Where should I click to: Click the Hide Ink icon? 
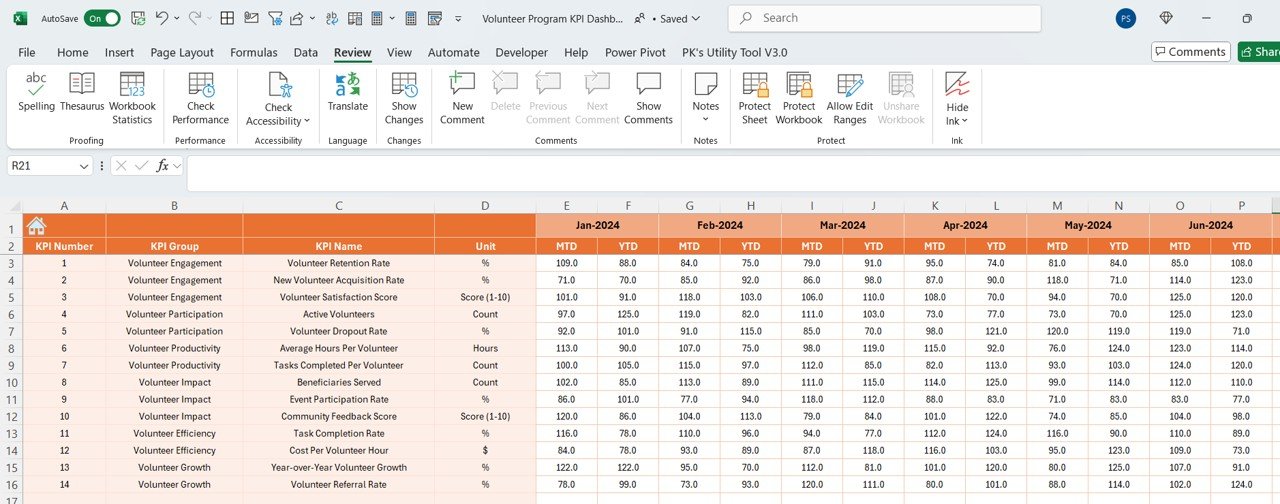click(957, 86)
